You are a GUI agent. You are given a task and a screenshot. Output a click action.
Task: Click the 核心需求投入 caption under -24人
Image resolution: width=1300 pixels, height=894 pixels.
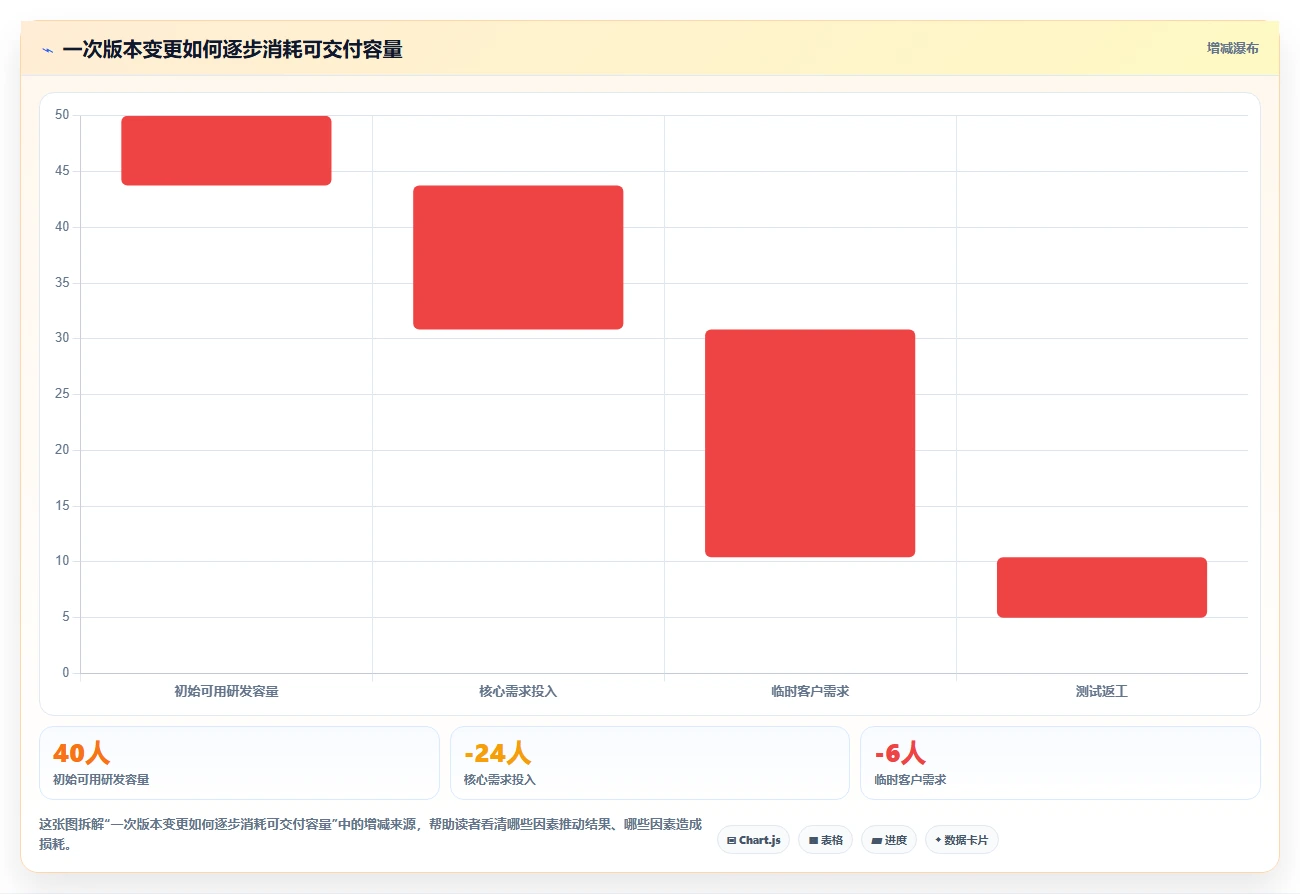[x=500, y=779]
